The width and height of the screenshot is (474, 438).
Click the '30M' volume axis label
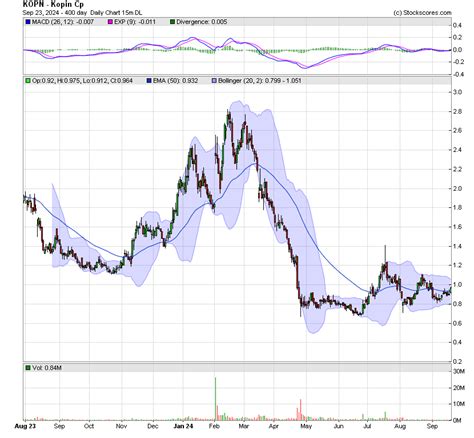coord(459,372)
